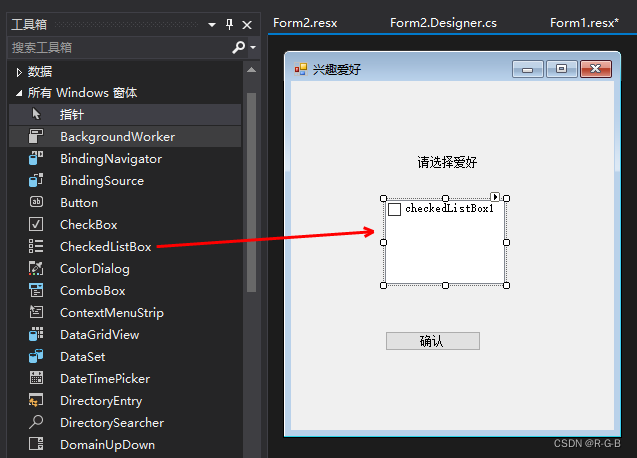Screen dimensions: 637x458
Task: Select the Button toolbox item
Action: (125, 202)
